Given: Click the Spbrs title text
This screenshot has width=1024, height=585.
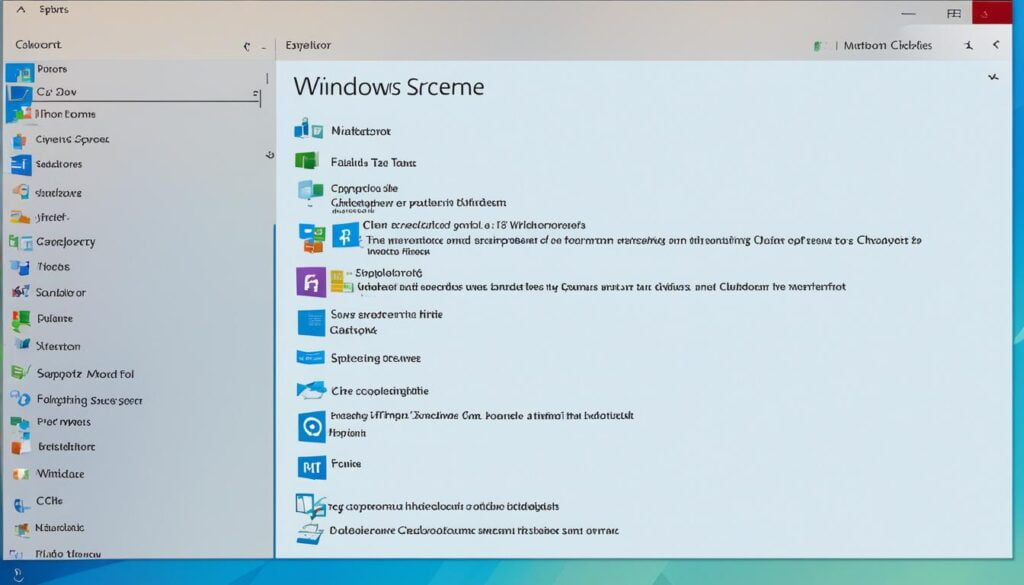Looking at the screenshot, I should pos(54,9).
